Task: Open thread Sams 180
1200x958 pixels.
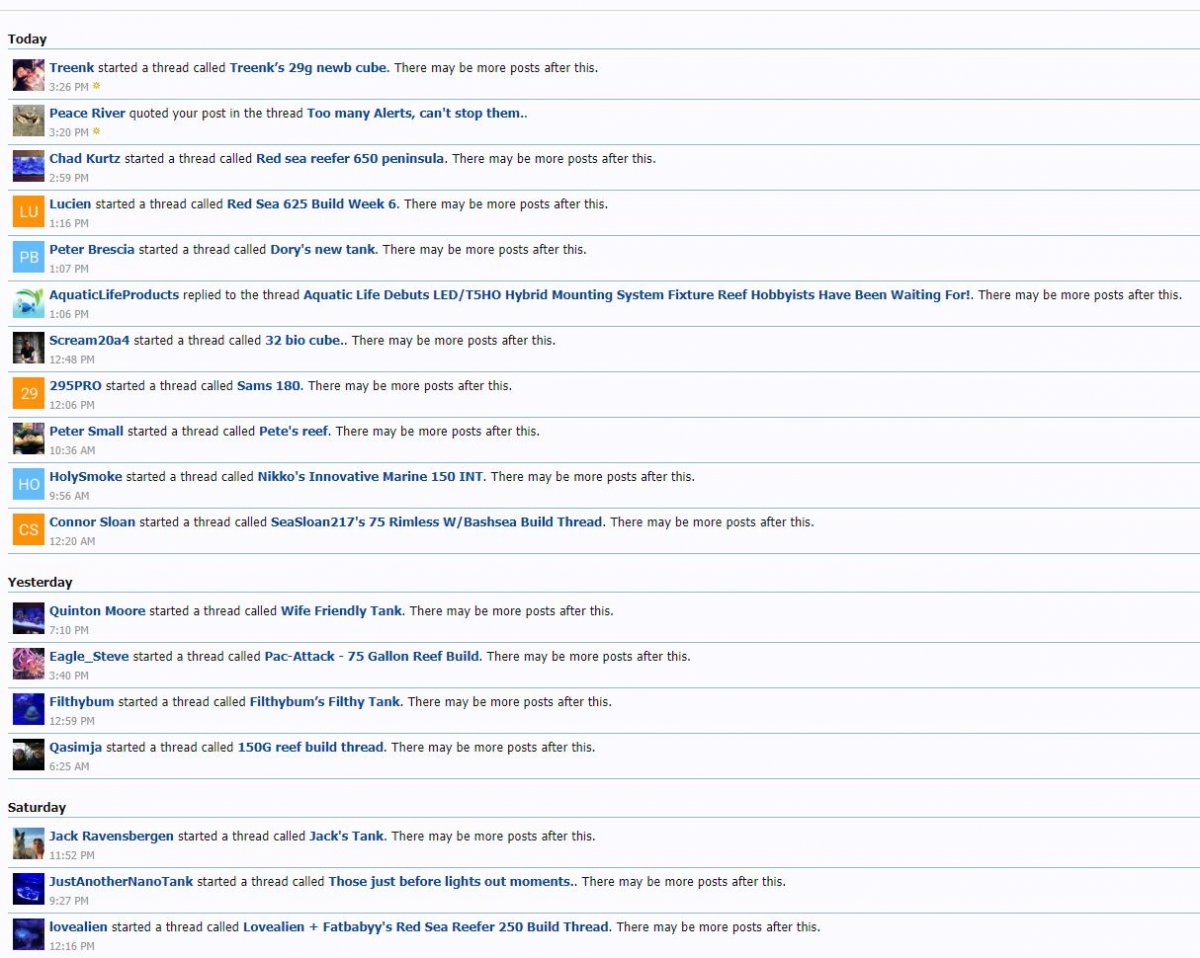Action: (x=269, y=385)
